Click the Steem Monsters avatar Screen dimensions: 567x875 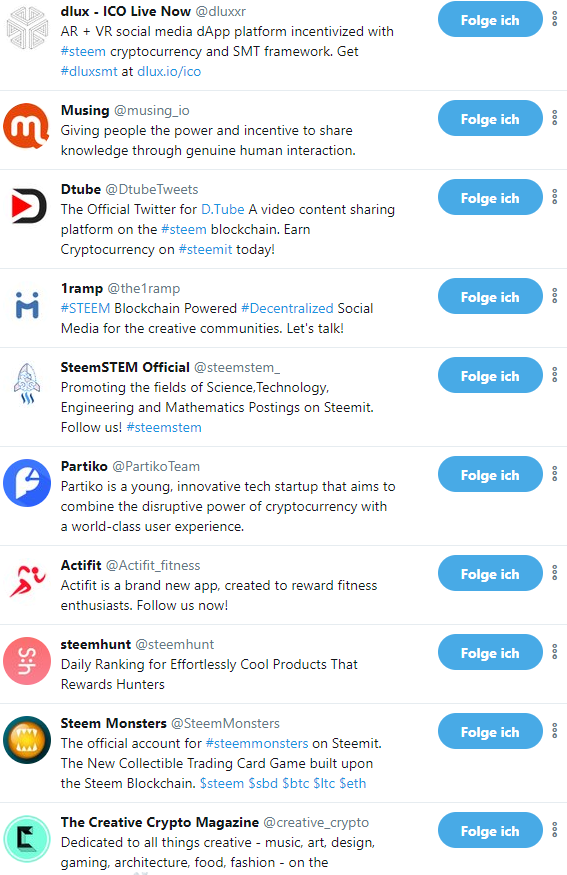27,740
